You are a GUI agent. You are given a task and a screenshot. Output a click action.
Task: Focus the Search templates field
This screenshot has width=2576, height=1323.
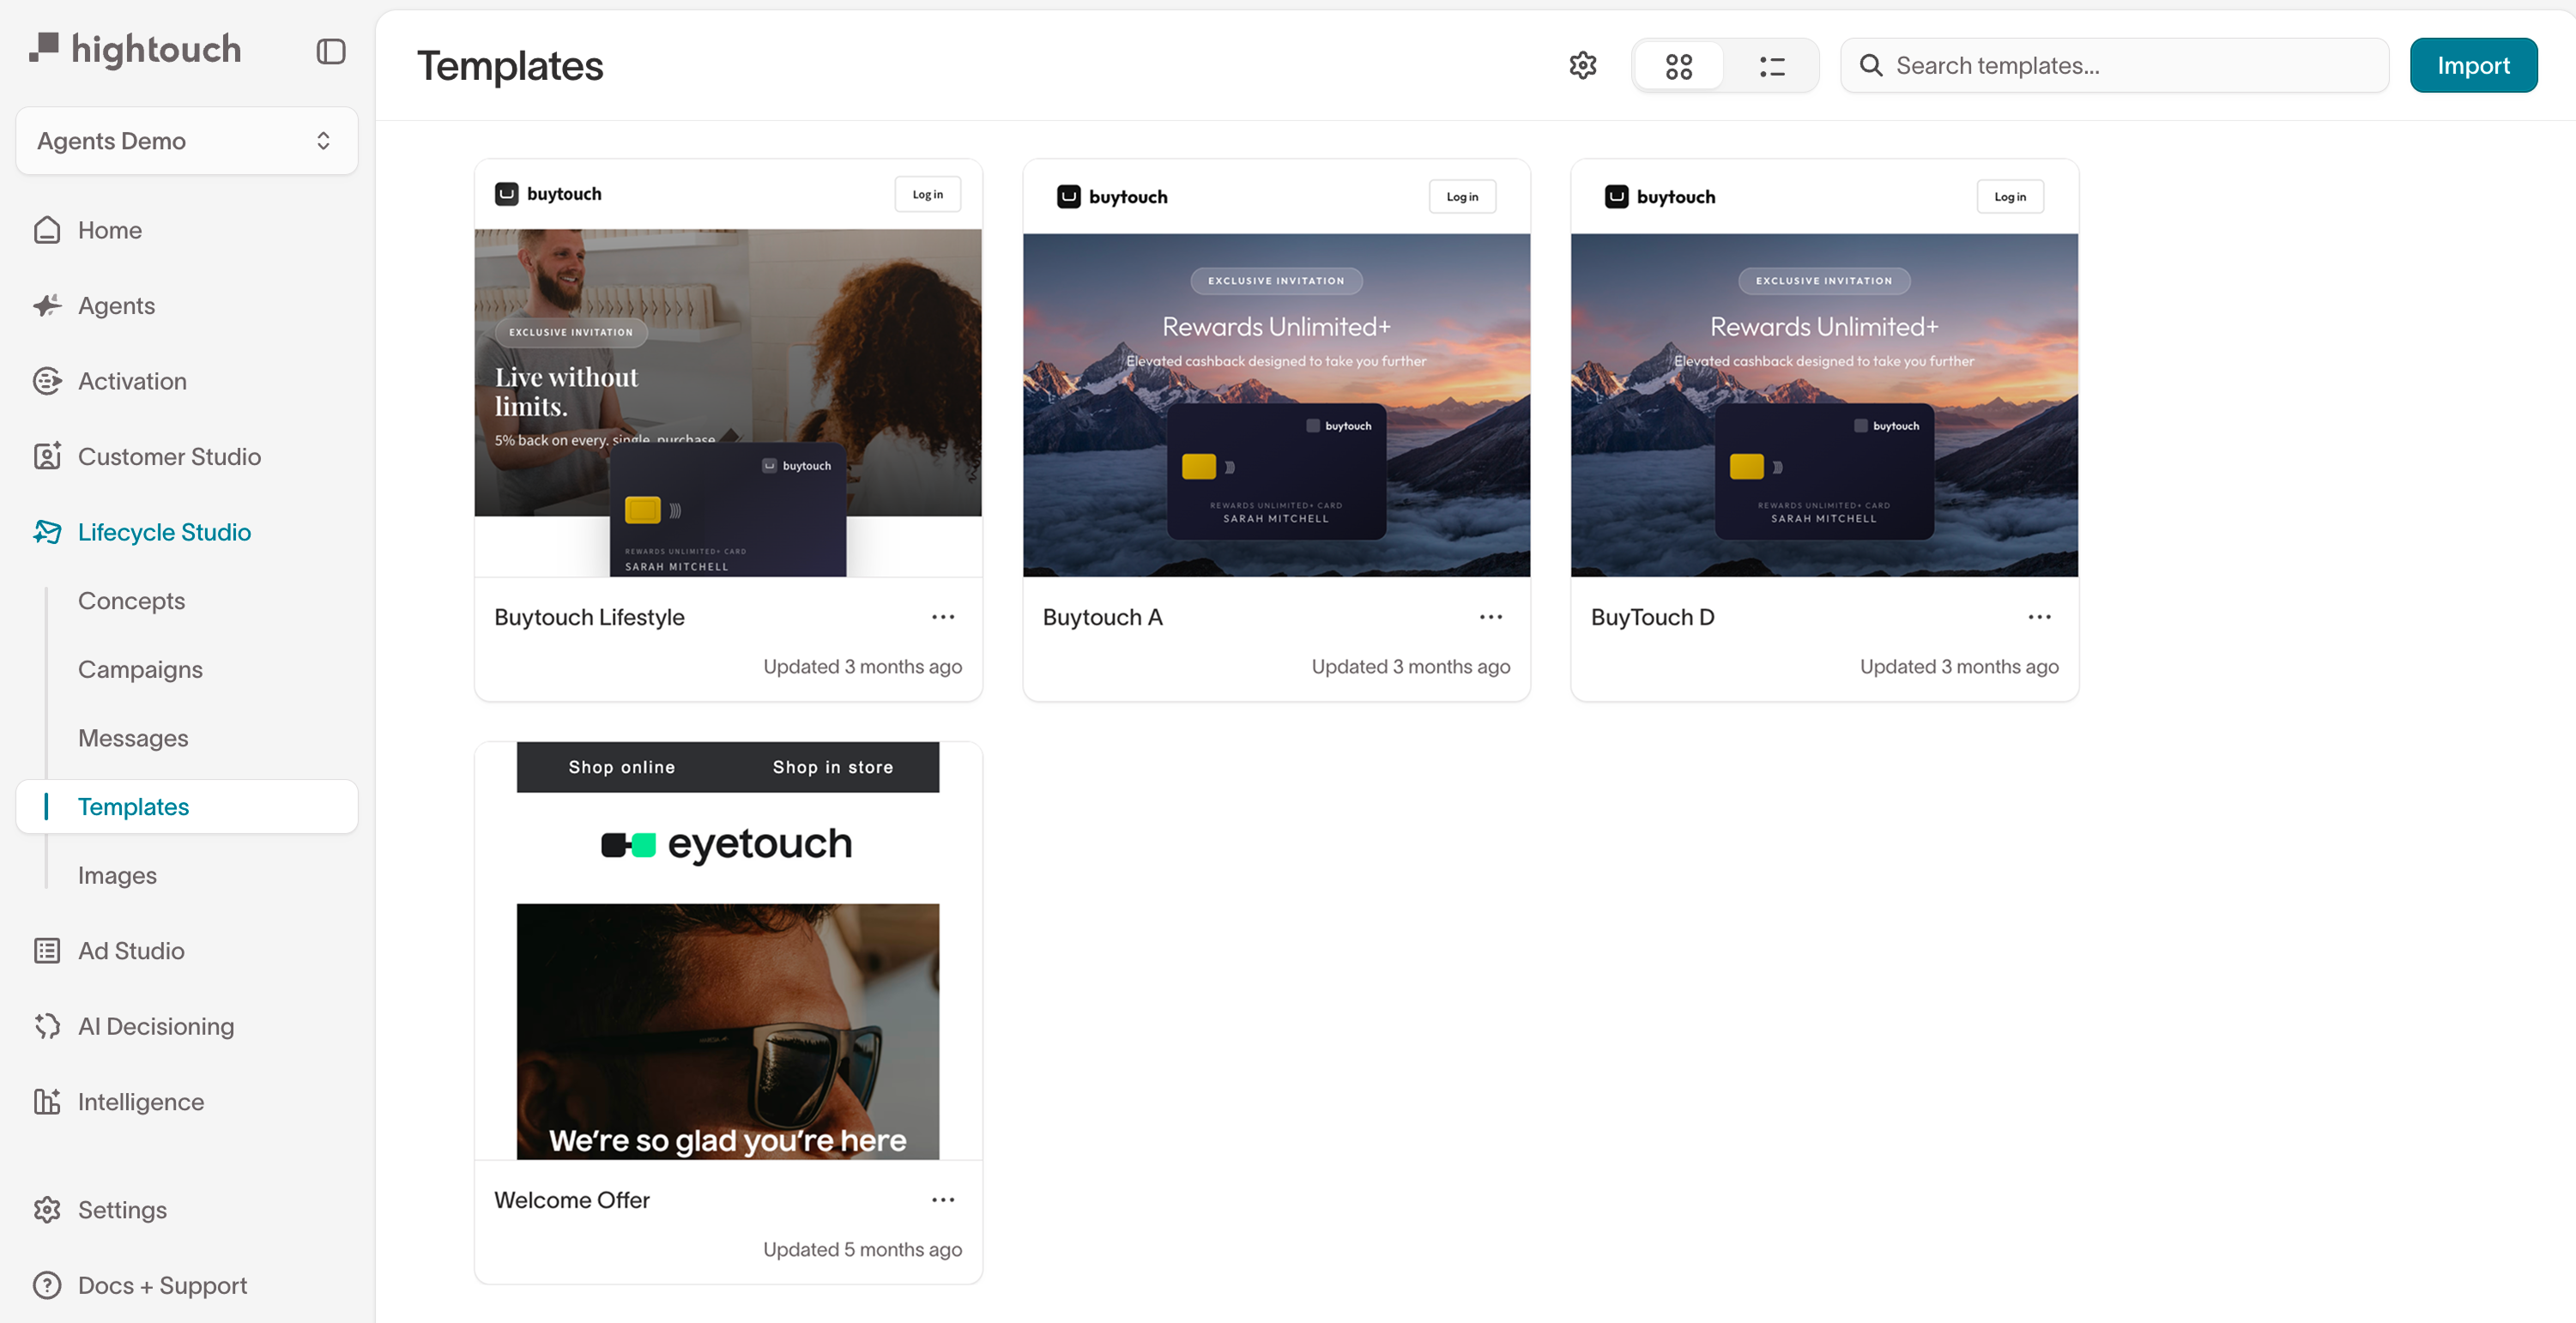[2115, 66]
